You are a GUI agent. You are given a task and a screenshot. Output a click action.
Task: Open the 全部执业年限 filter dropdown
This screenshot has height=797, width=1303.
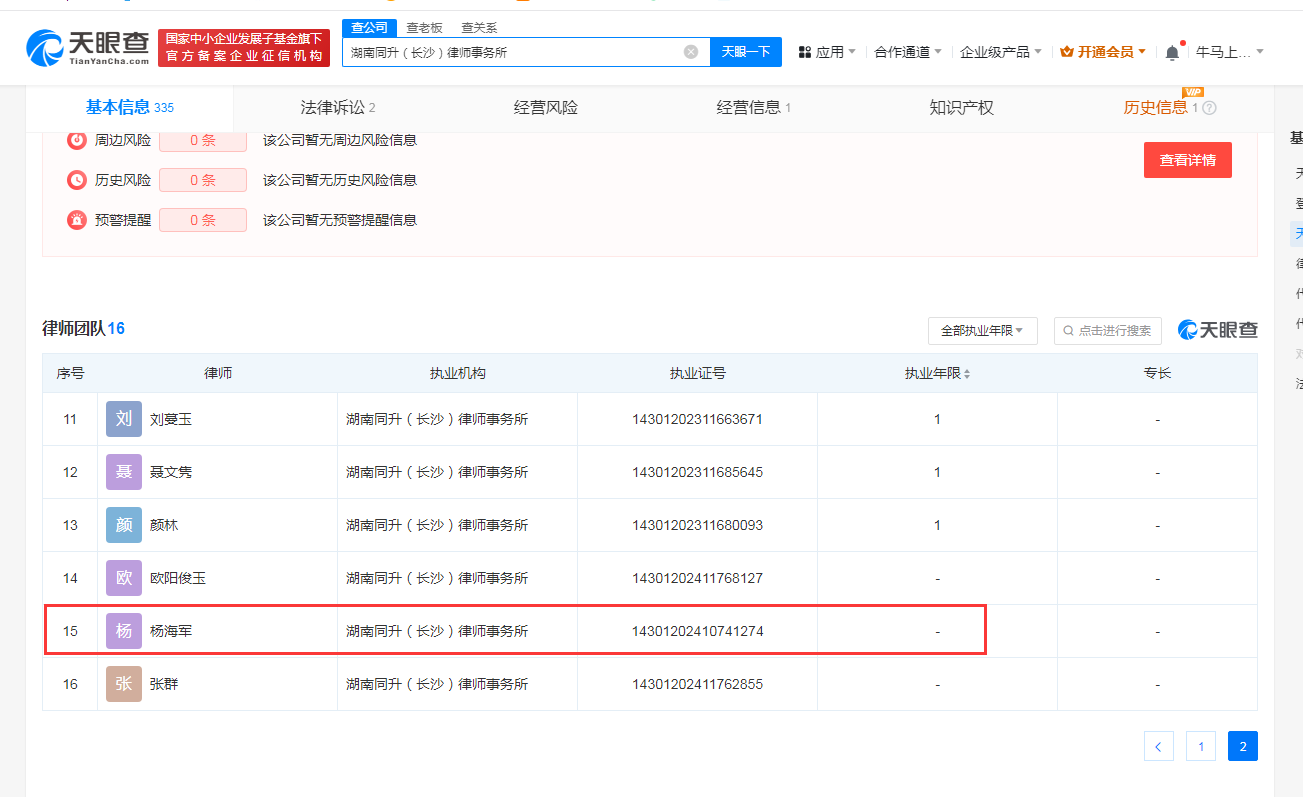pos(983,330)
